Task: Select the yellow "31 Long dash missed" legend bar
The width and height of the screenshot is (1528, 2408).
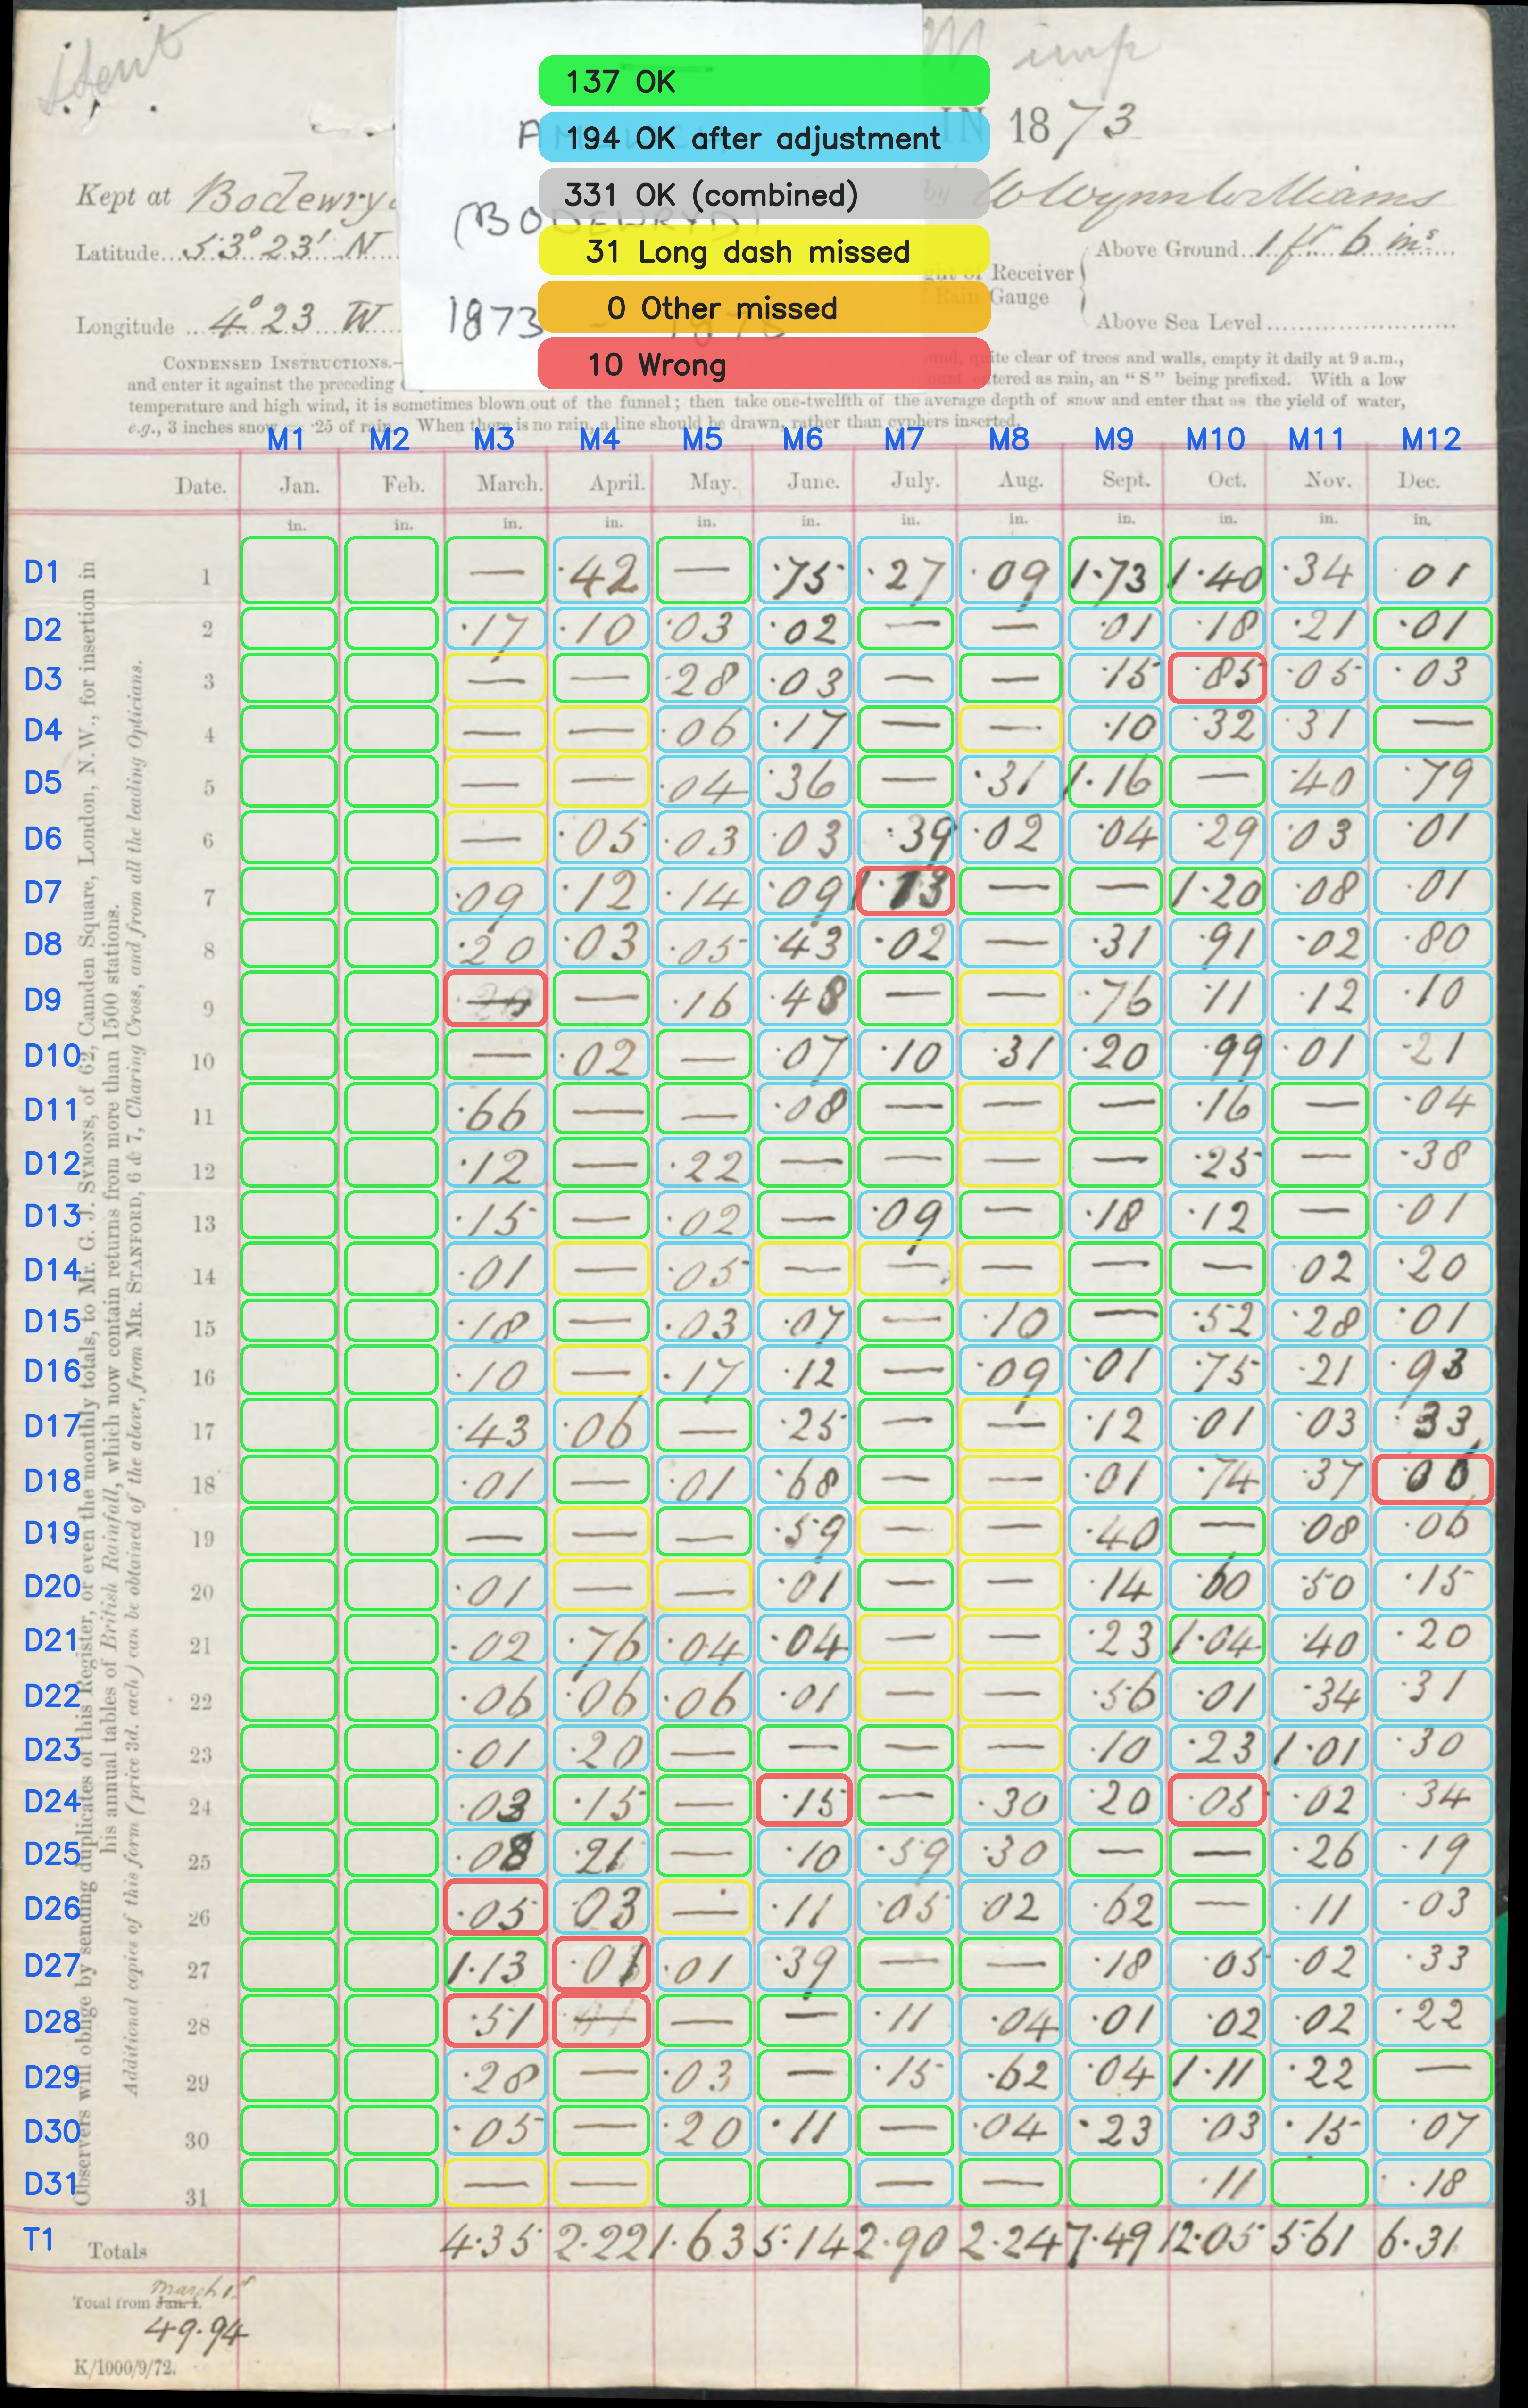Action: (764, 251)
